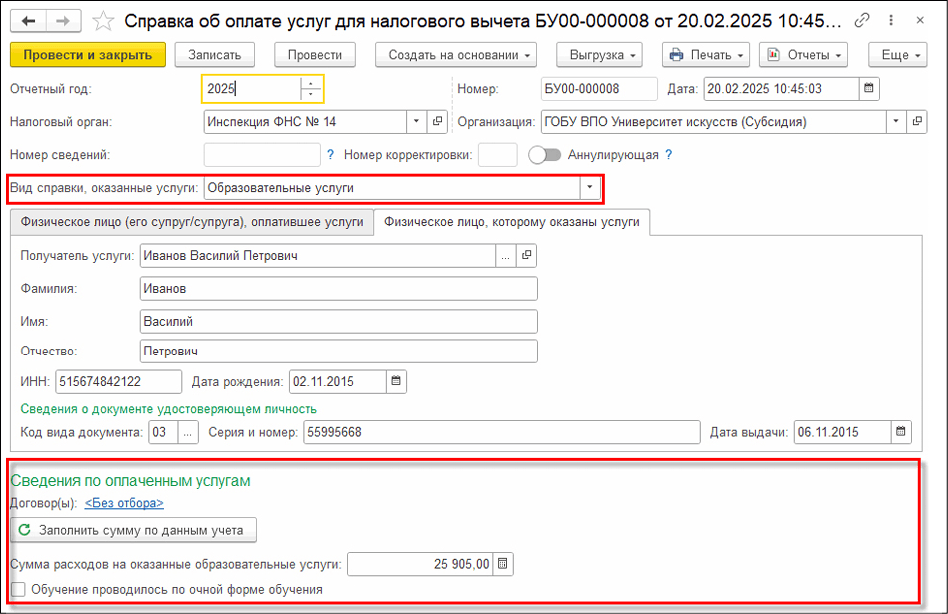Open the Без отбора contracts link
Screen dimensions: 948x614
click(x=124, y=504)
